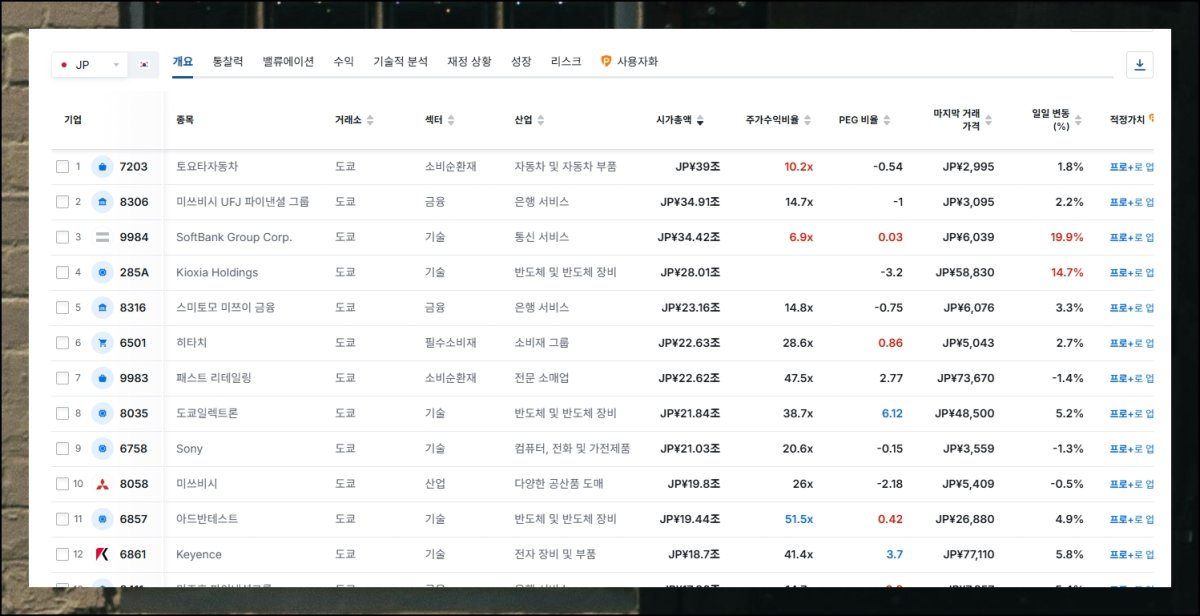Image resolution: width=1200 pixels, height=616 pixels.
Task: Tick the checkbox for row 5
Action: point(62,308)
